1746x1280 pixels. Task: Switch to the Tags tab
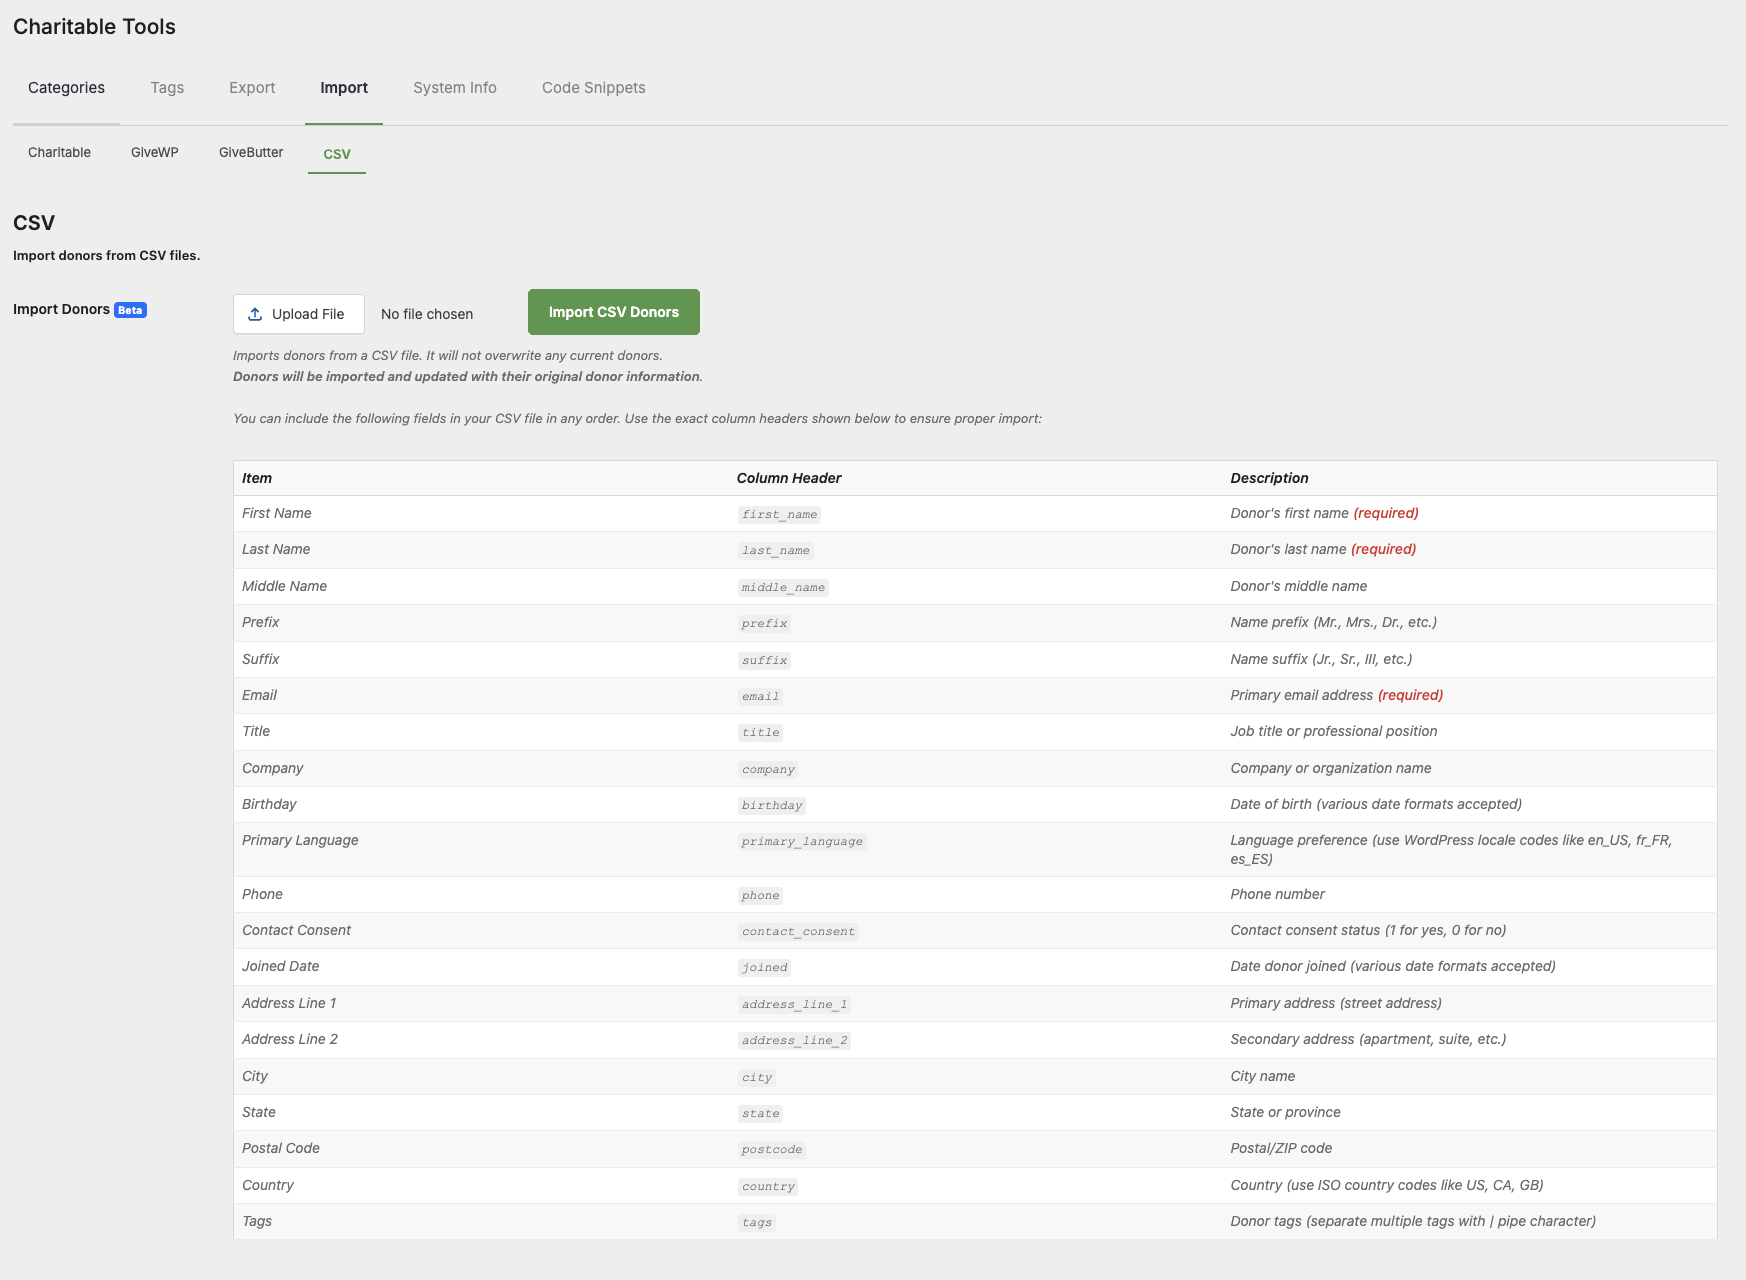coord(167,88)
